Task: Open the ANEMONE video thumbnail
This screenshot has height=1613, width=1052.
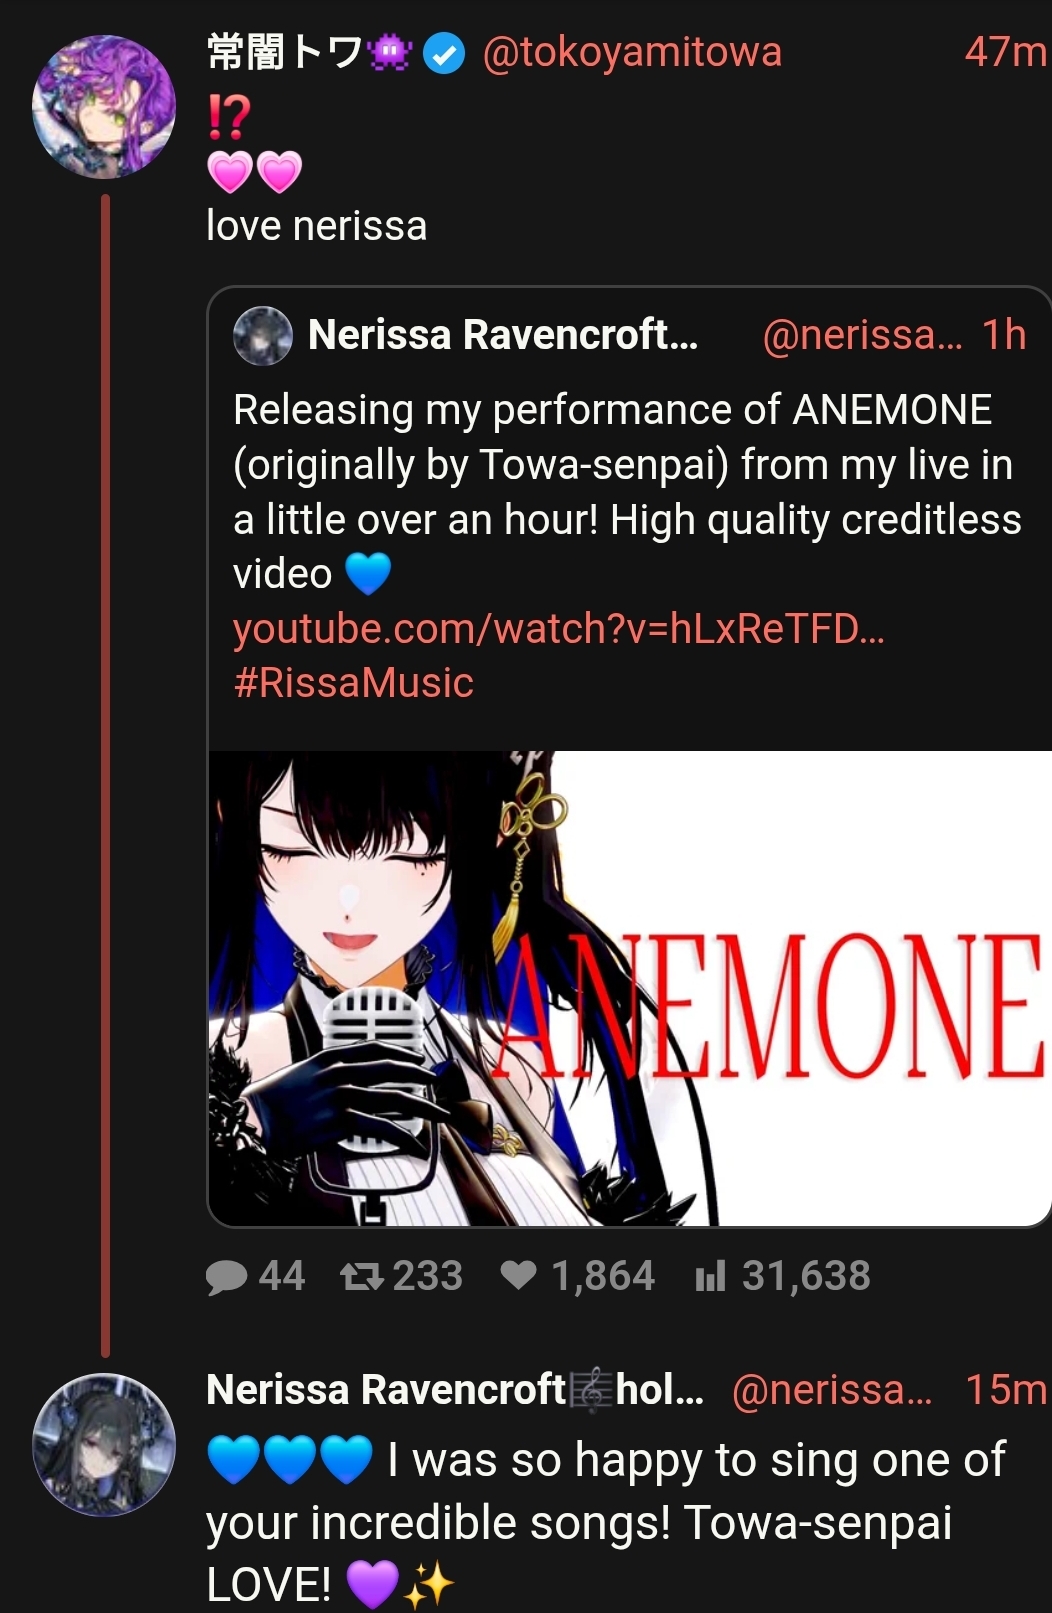Action: point(630,988)
